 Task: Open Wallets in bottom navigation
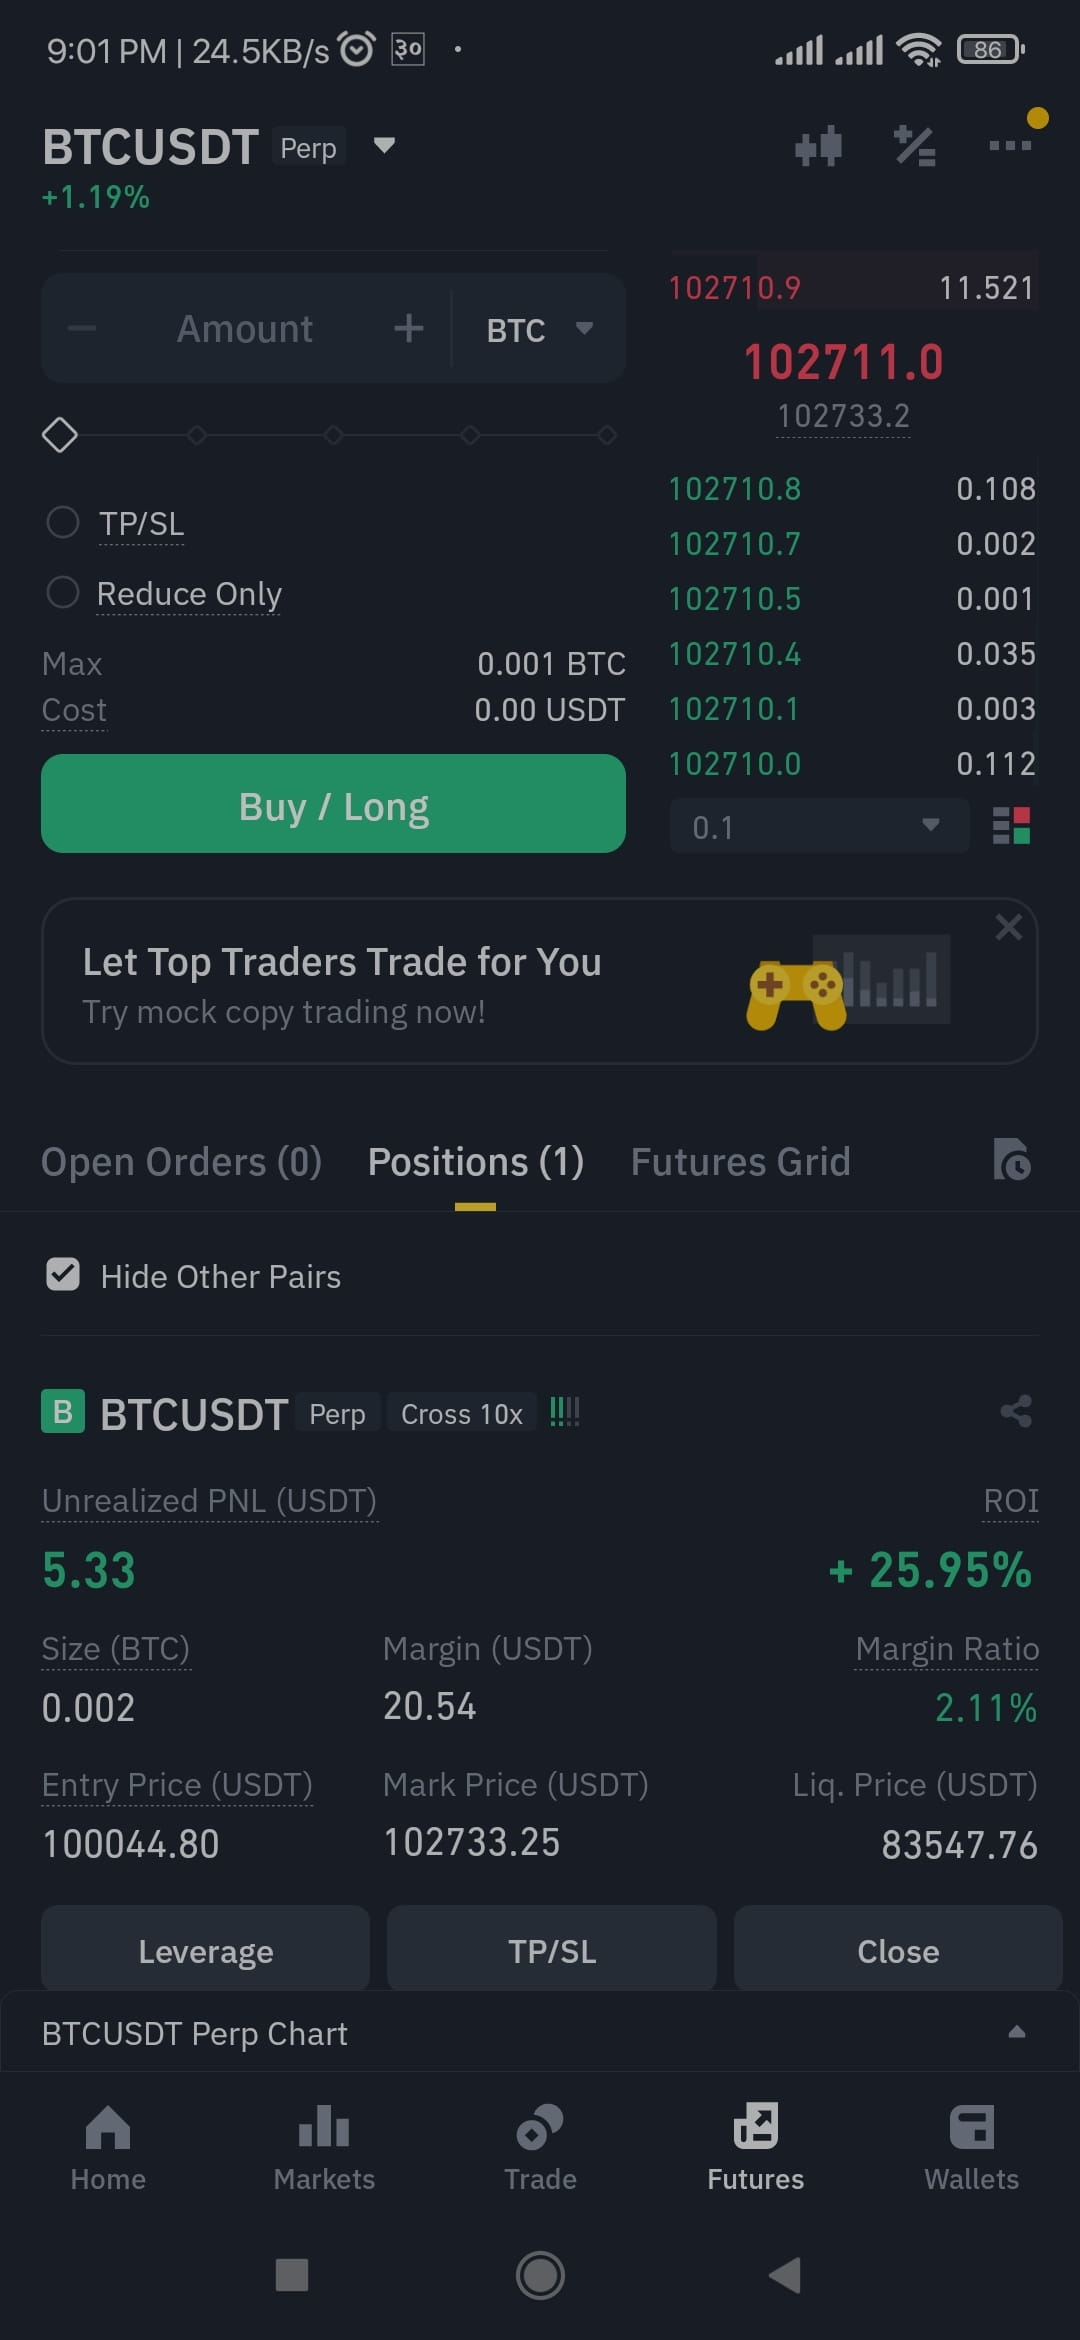point(971,2148)
